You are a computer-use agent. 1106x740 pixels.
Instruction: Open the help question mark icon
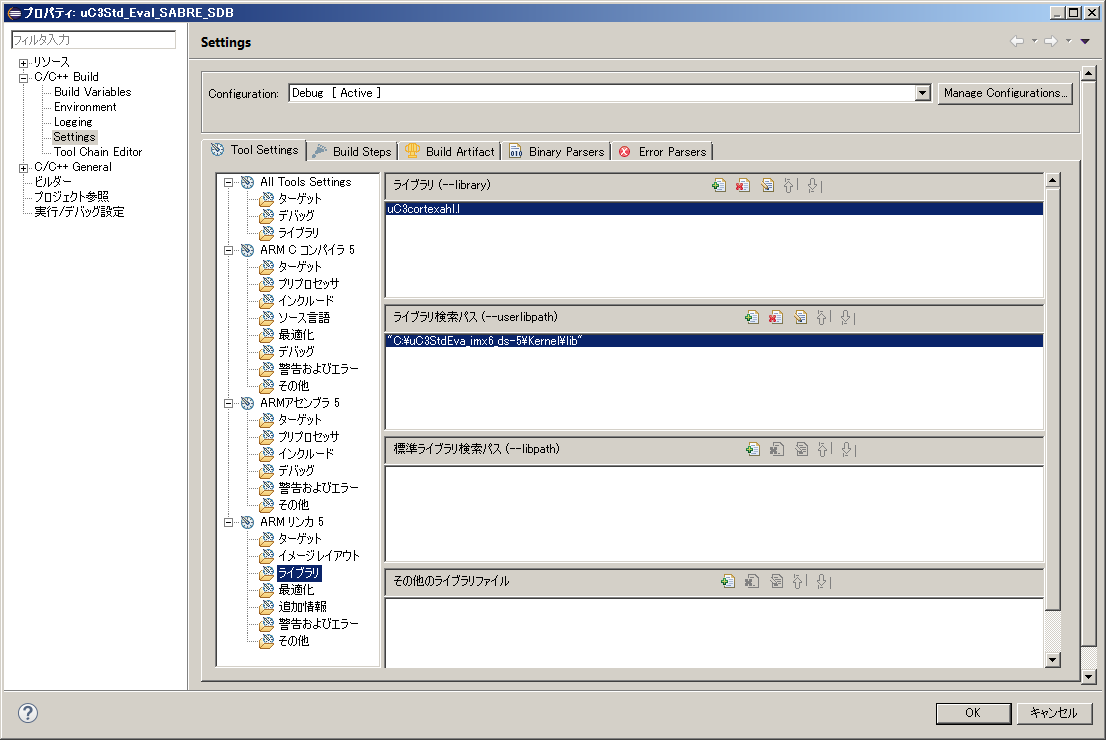pos(28,713)
